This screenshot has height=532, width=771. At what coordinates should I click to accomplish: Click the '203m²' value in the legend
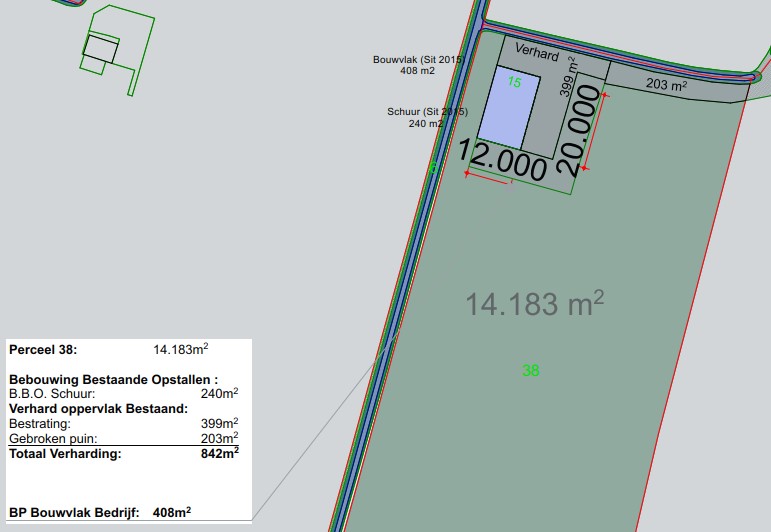click(219, 438)
